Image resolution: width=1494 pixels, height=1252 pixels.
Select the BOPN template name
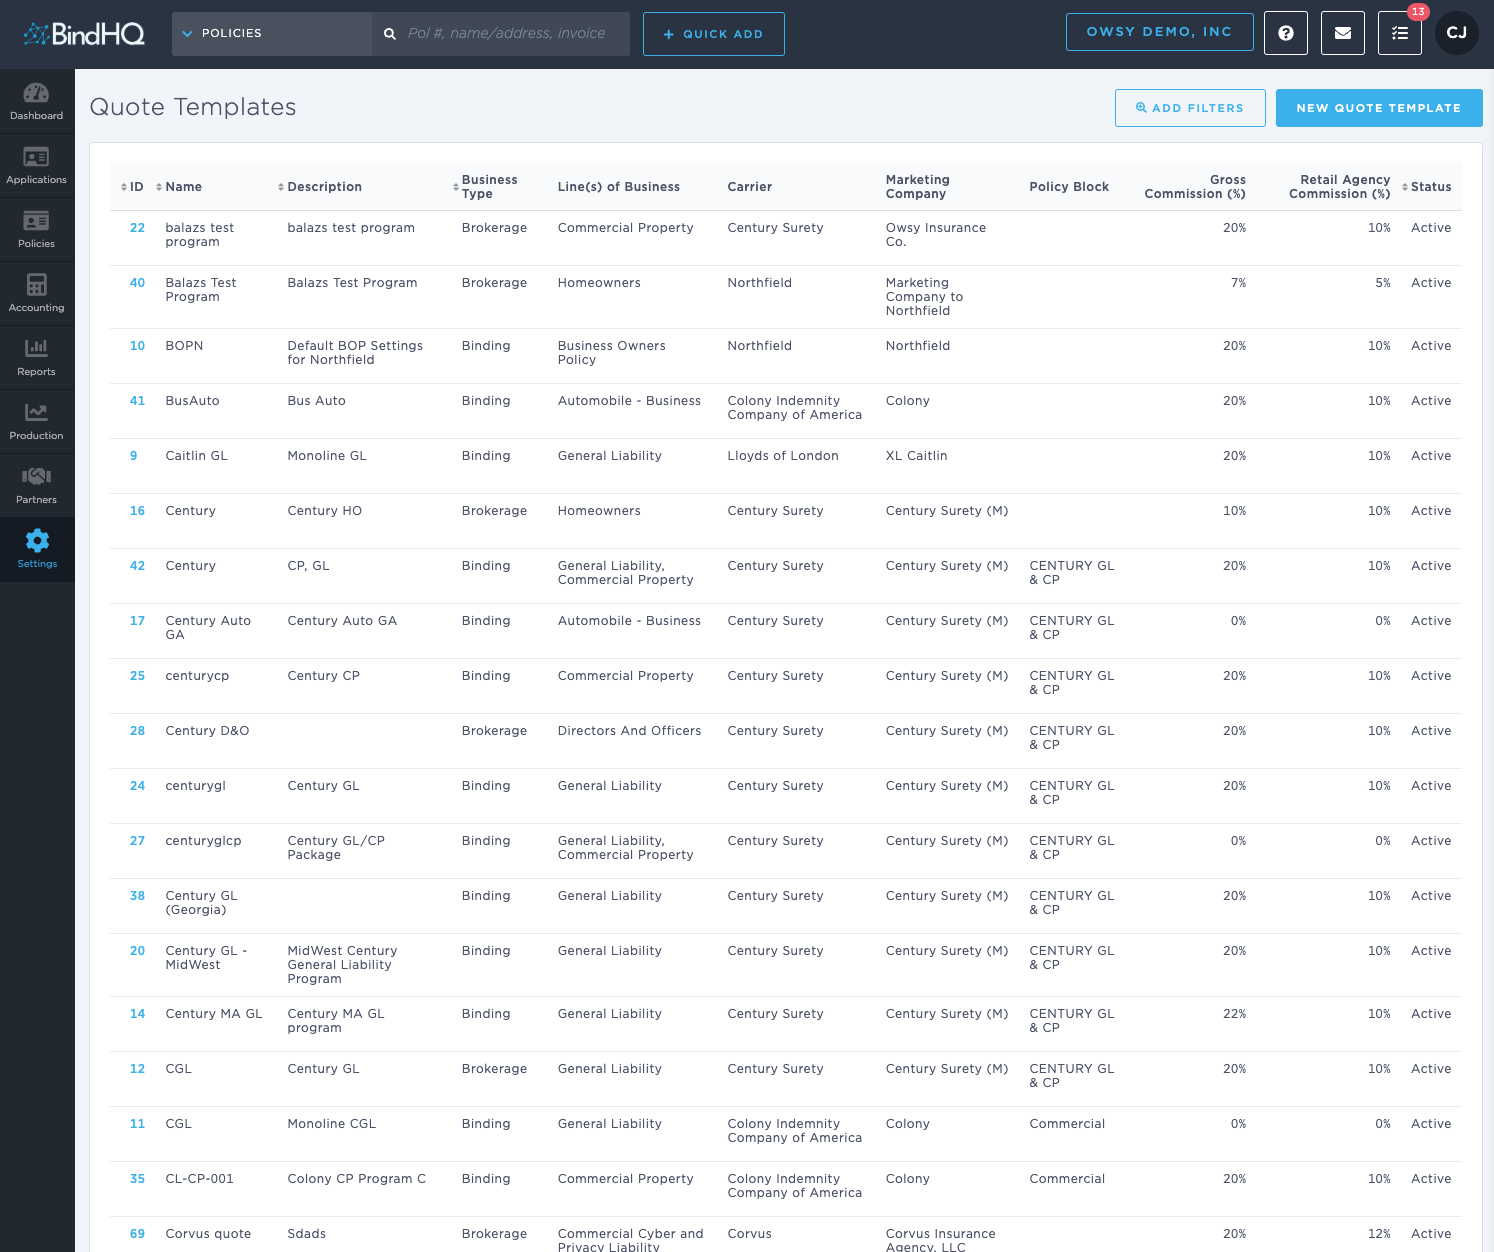(185, 346)
